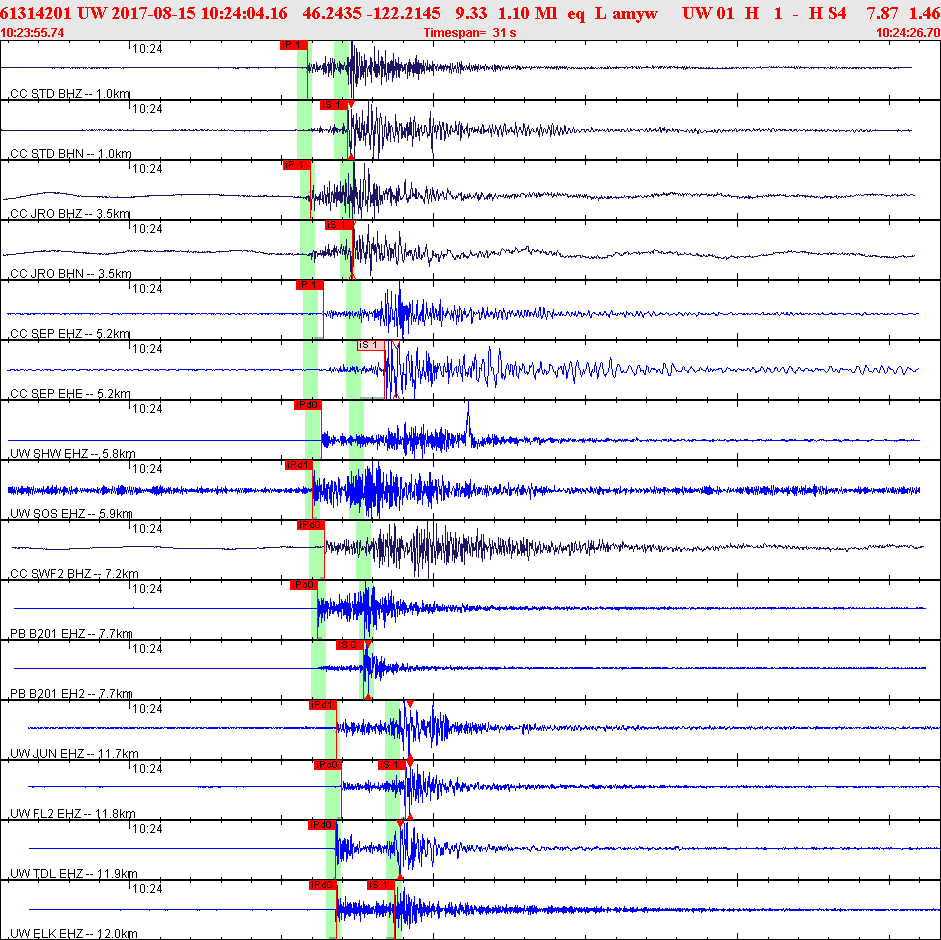The height and width of the screenshot is (940, 941).
Task: Select the 'CC JRO BHN -- 3.5km' channel label
Action: click(71, 274)
